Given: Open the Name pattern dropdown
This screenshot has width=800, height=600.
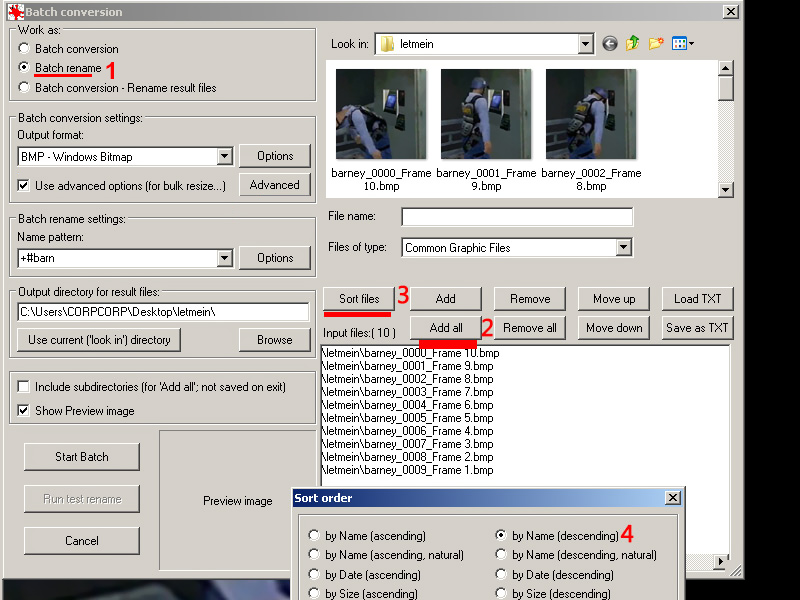Looking at the screenshot, I should pyautogui.click(x=224, y=258).
